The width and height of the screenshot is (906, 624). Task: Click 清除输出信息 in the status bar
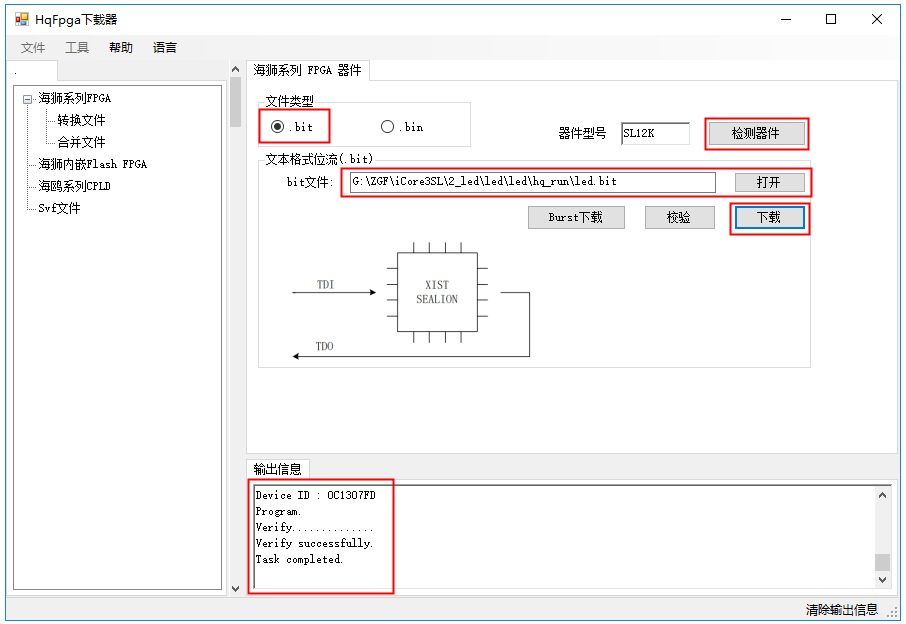click(842, 610)
